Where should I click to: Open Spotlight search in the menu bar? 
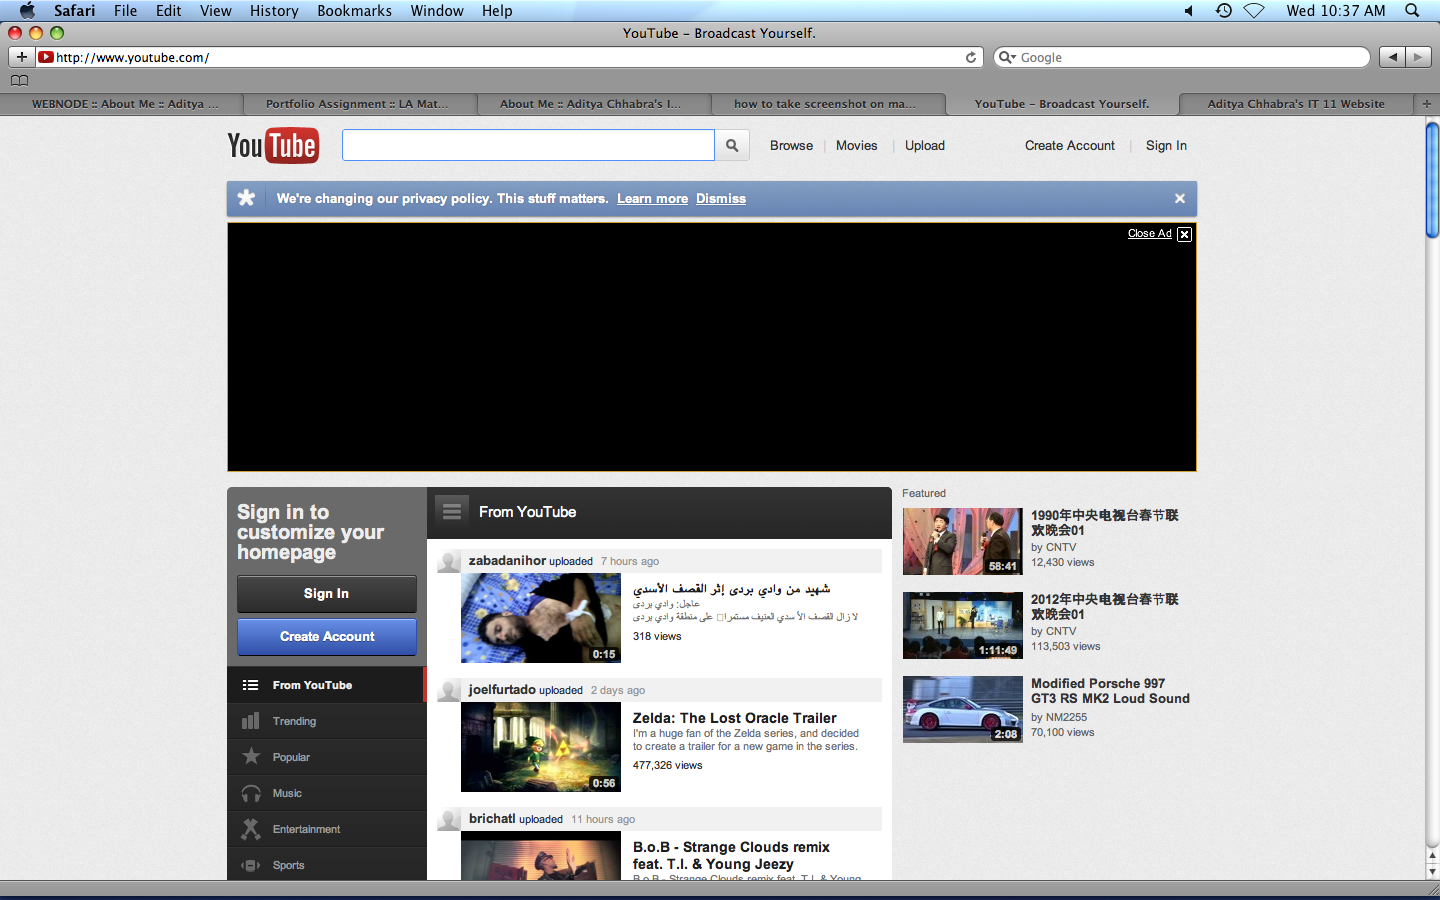point(1412,11)
